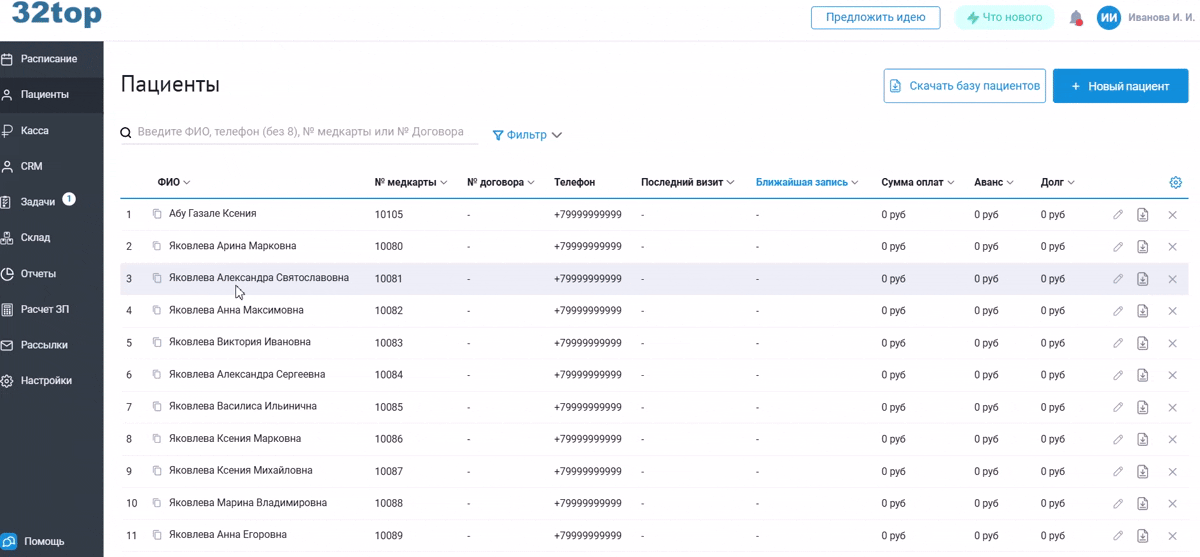Click medical card number 10088
Image resolution: width=1200 pixels, height=557 pixels.
[389, 503]
